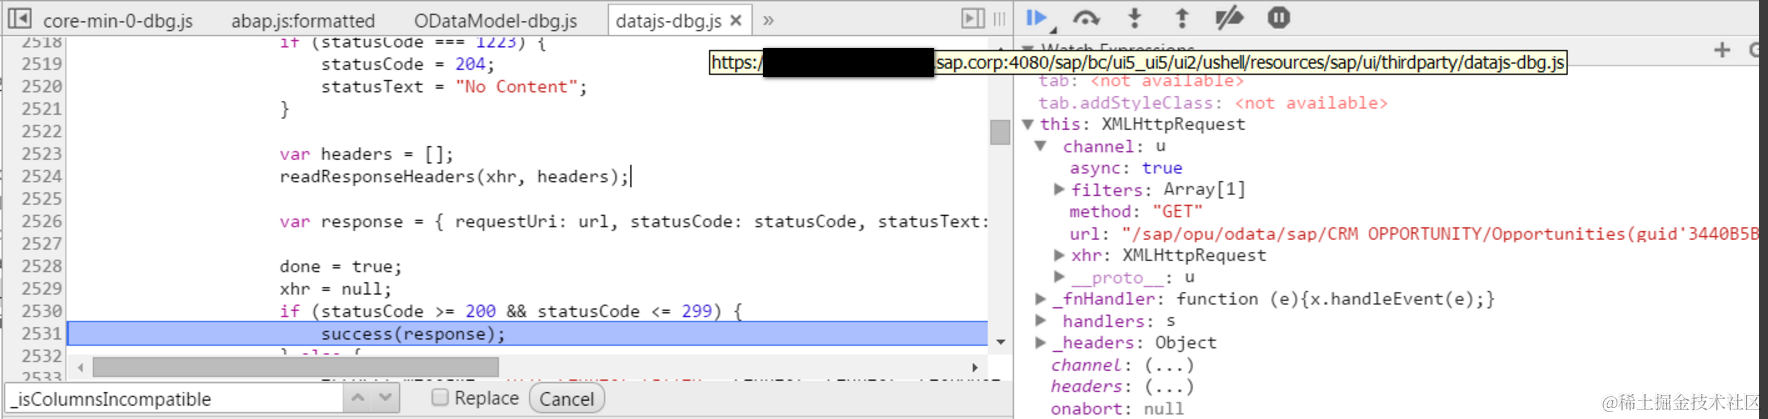Screen dimensions: 1768x419
Task: Click the 'var response =' code line
Action: point(633,222)
